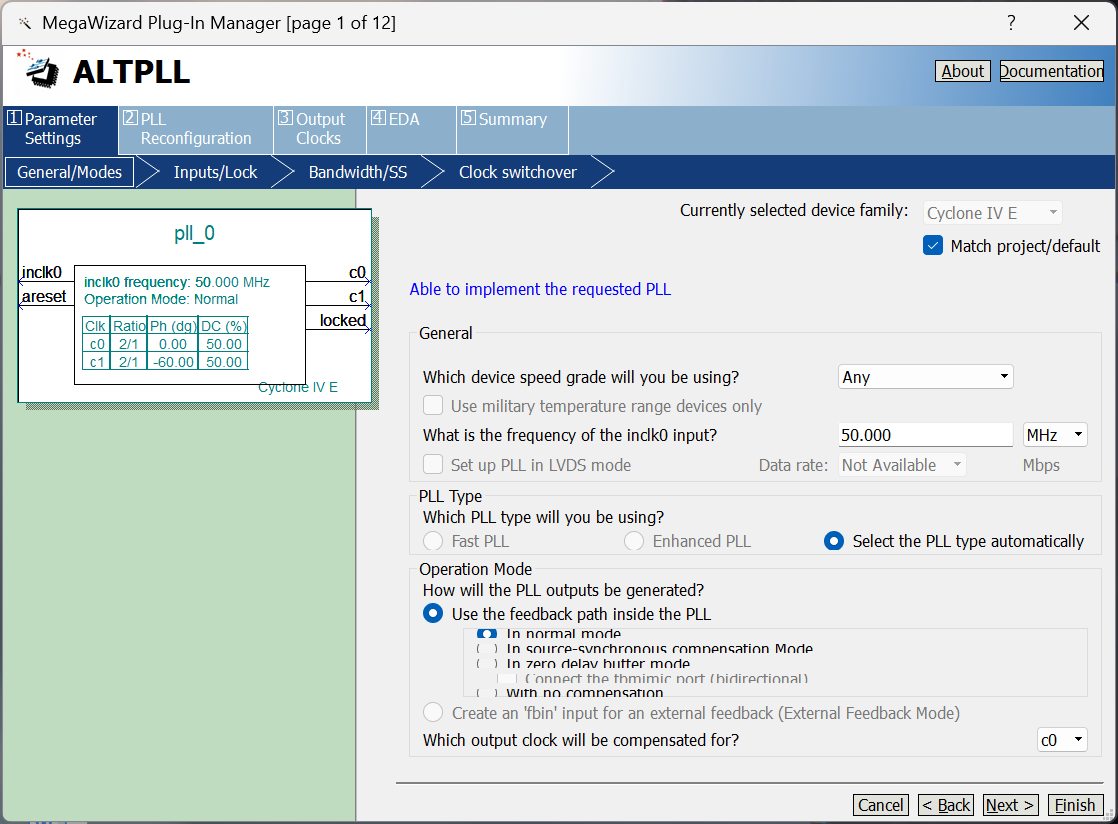
Task: Open the compensated output clock dropdown
Action: (x=1062, y=740)
